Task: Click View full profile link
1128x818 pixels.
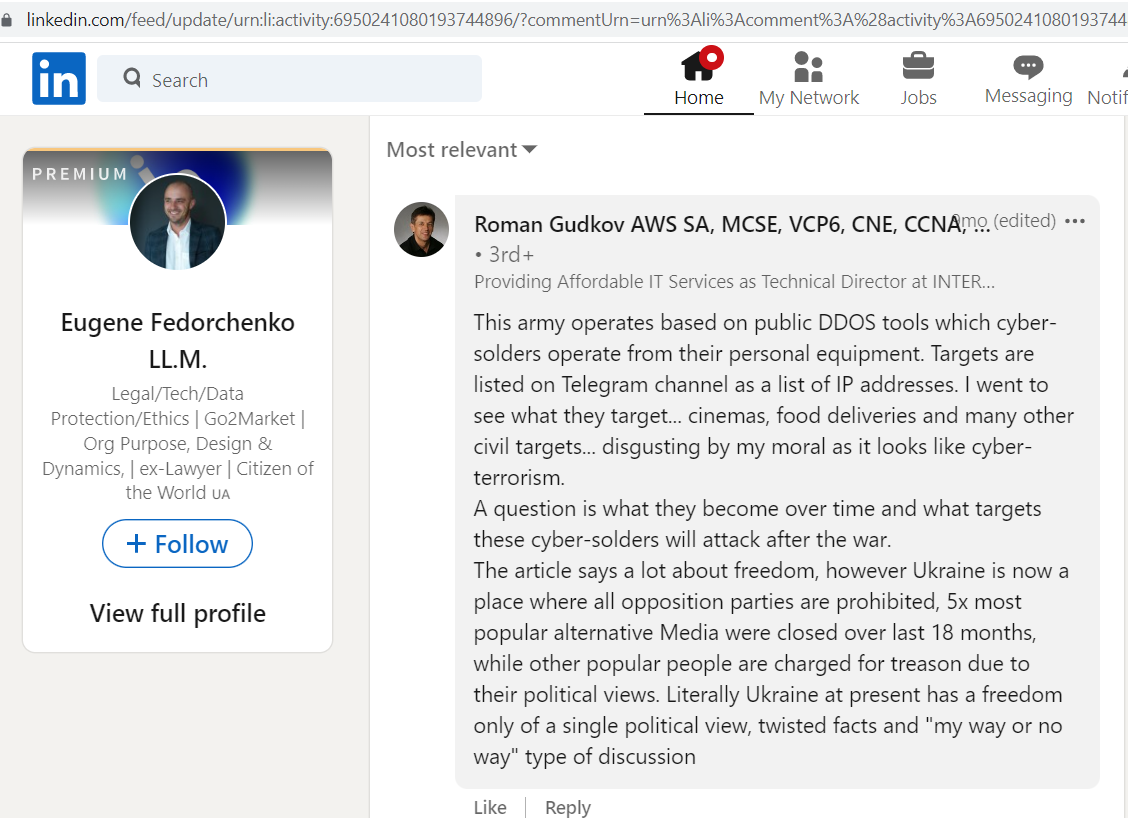Action: click(x=178, y=614)
